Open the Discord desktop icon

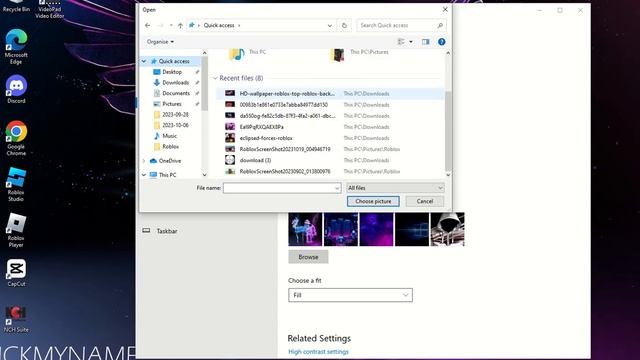click(x=16, y=89)
